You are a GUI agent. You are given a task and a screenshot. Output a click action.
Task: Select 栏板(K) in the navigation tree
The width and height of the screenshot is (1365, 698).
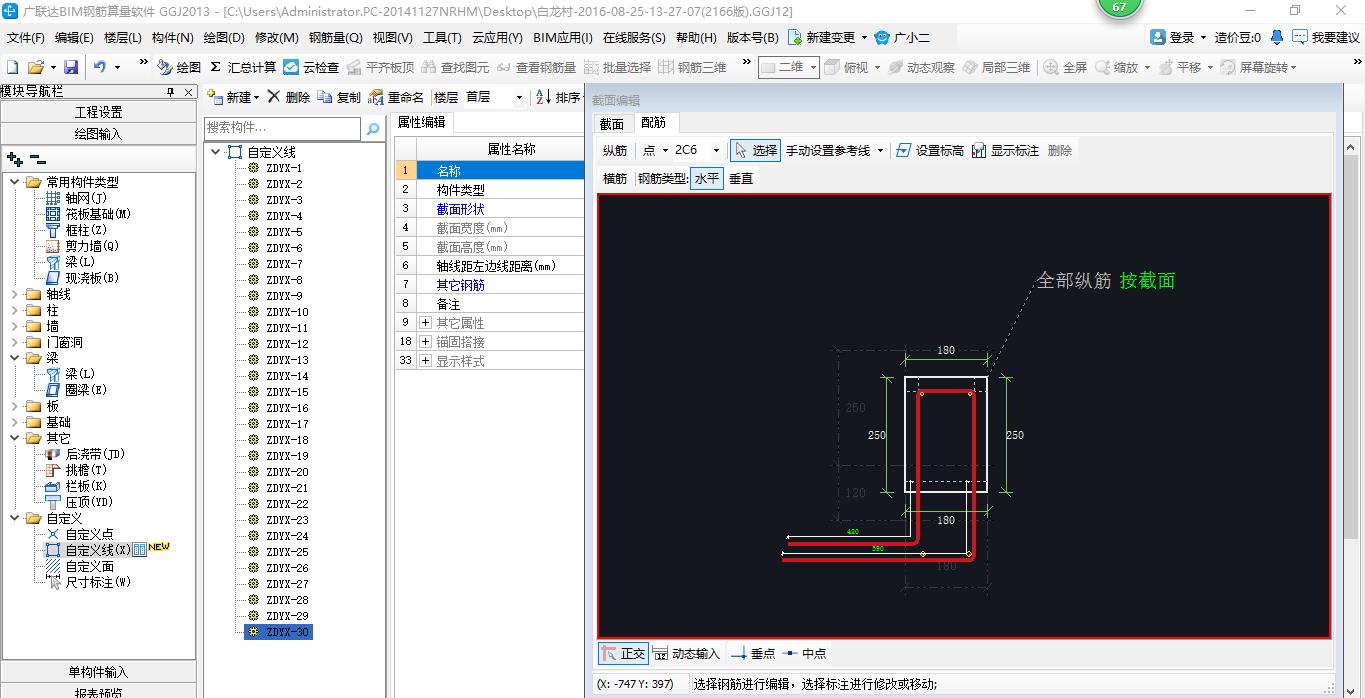tap(78, 486)
